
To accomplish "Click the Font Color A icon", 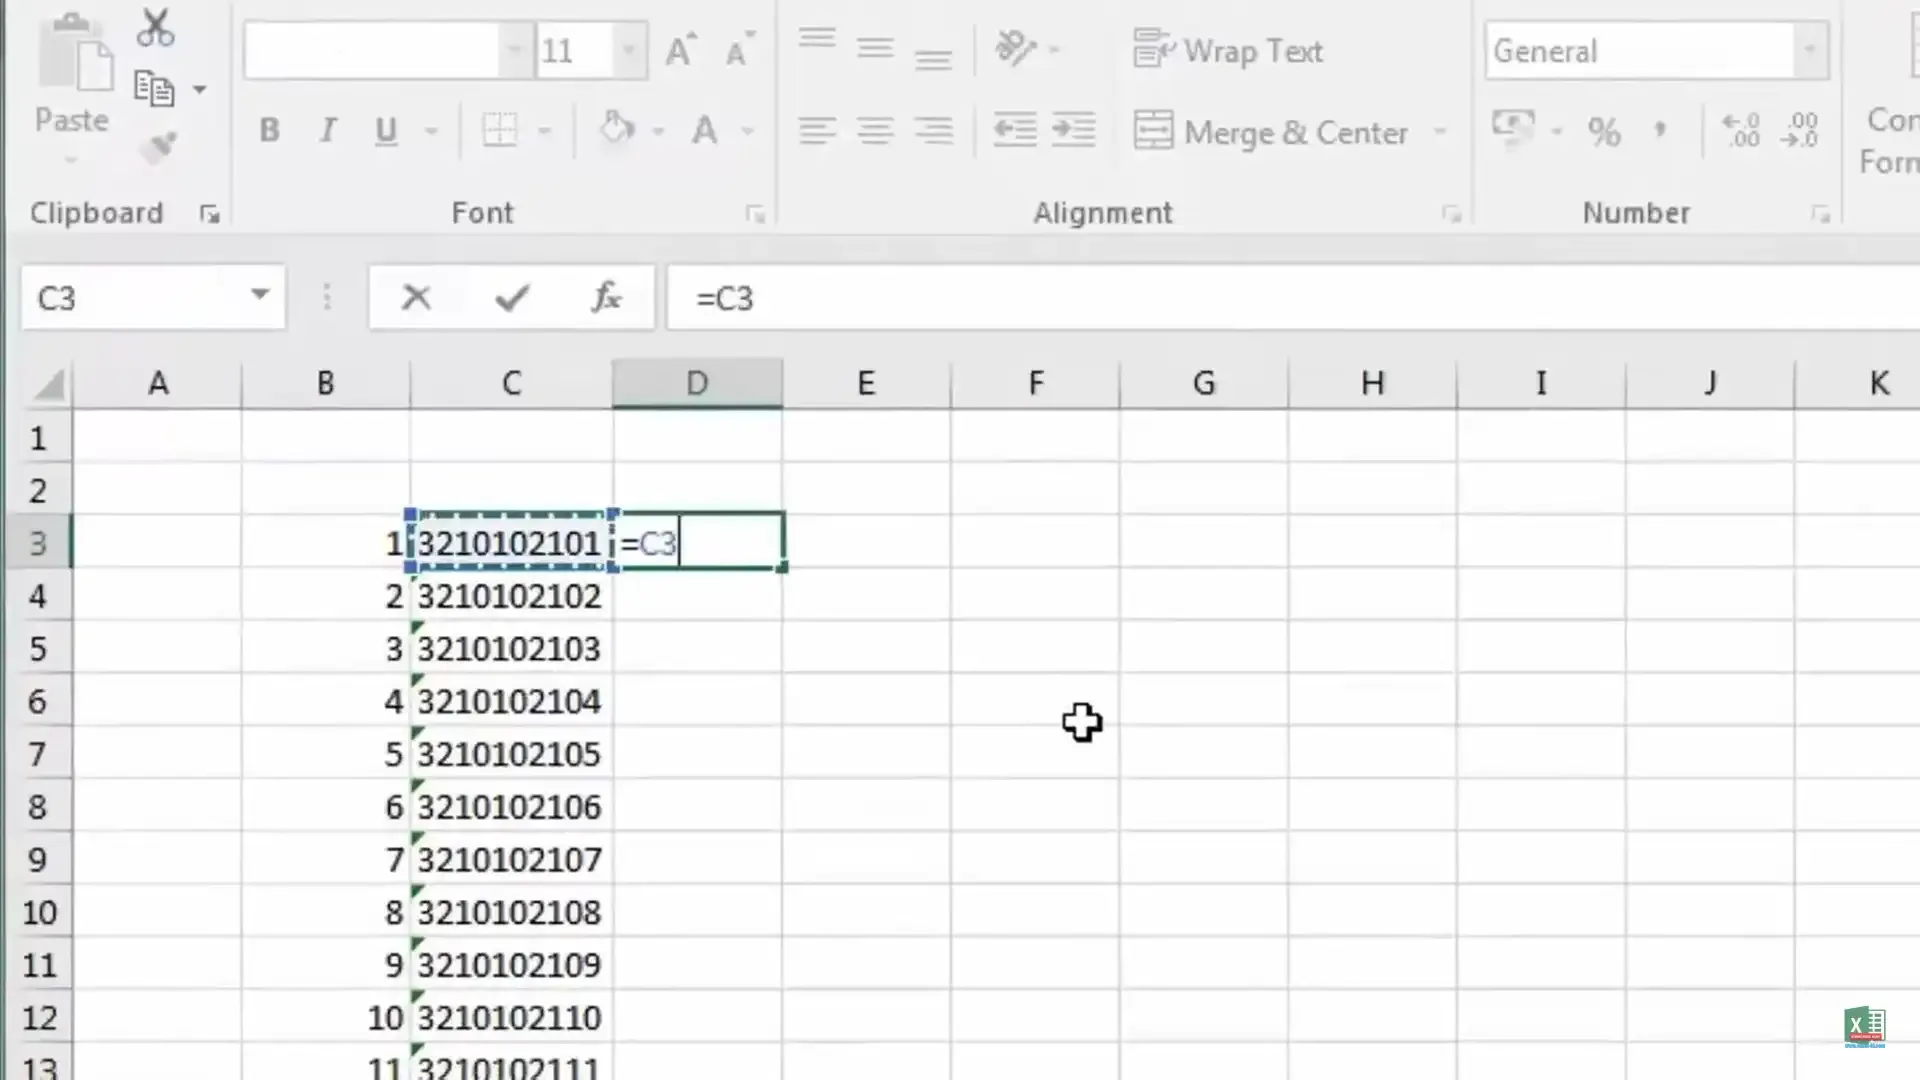I will (705, 130).
